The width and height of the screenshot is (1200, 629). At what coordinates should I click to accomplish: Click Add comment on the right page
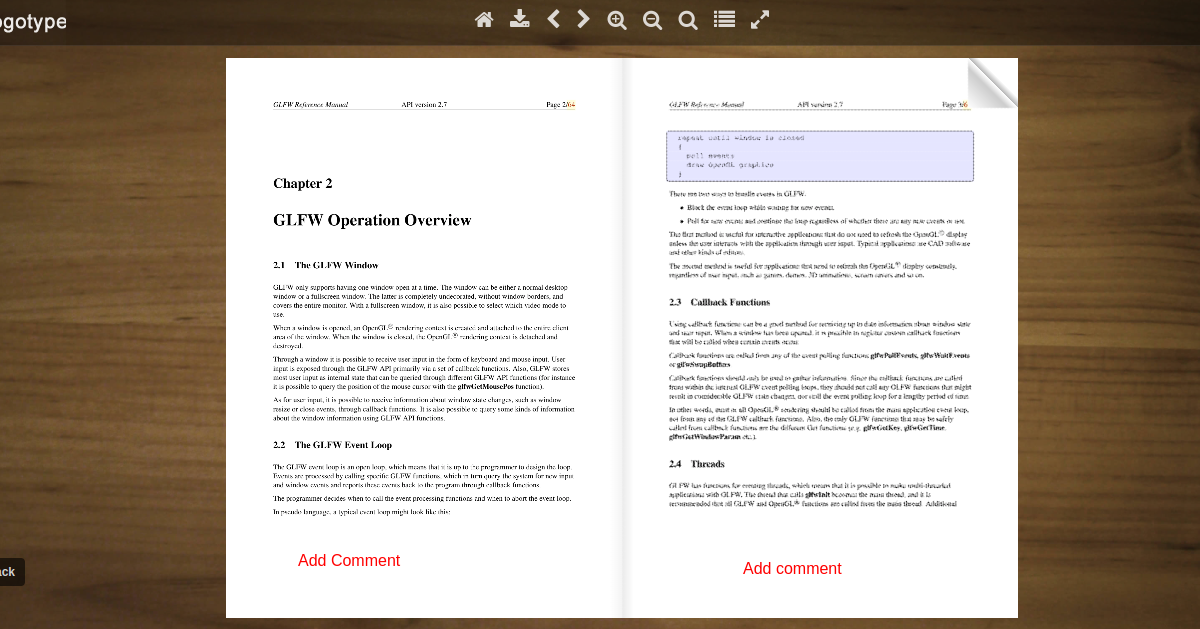click(x=792, y=569)
